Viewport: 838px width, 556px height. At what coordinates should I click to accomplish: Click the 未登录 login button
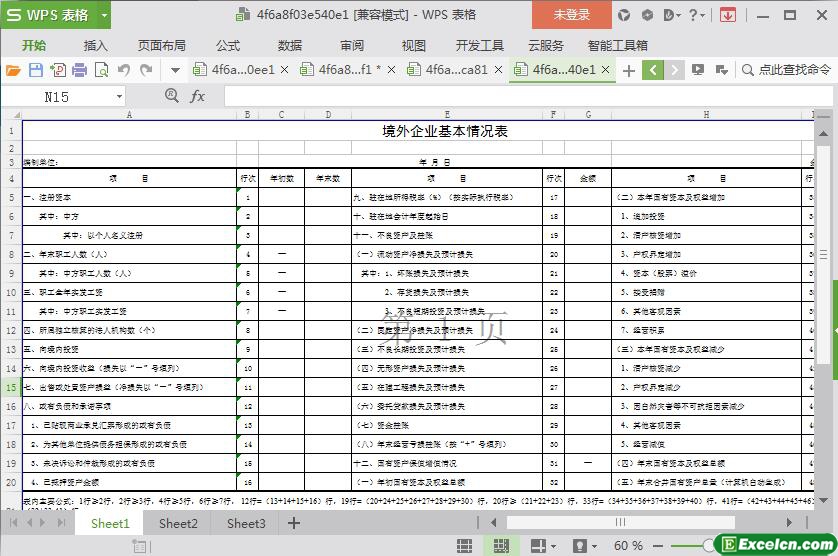(x=571, y=14)
